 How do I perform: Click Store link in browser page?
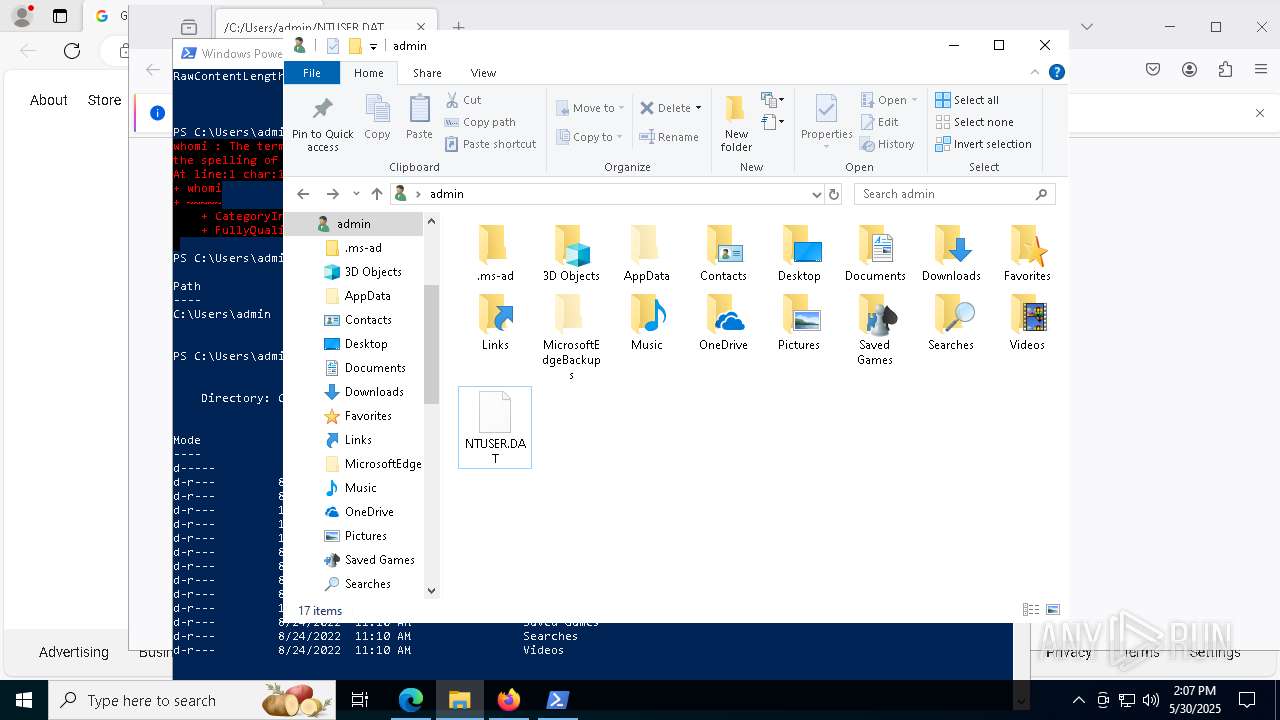pos(104,100)
